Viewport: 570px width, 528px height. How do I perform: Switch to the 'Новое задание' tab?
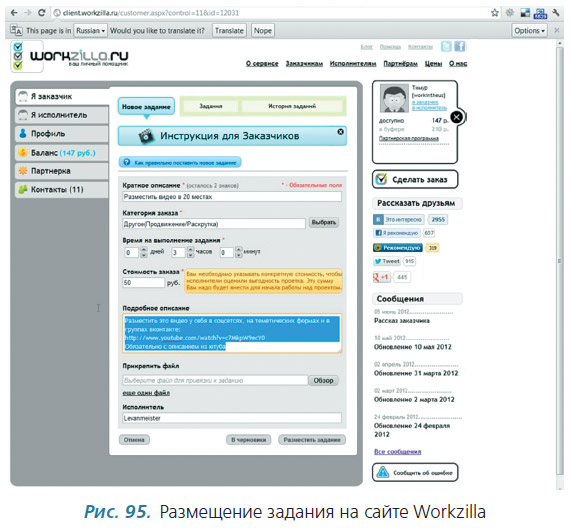click(146, 107)
